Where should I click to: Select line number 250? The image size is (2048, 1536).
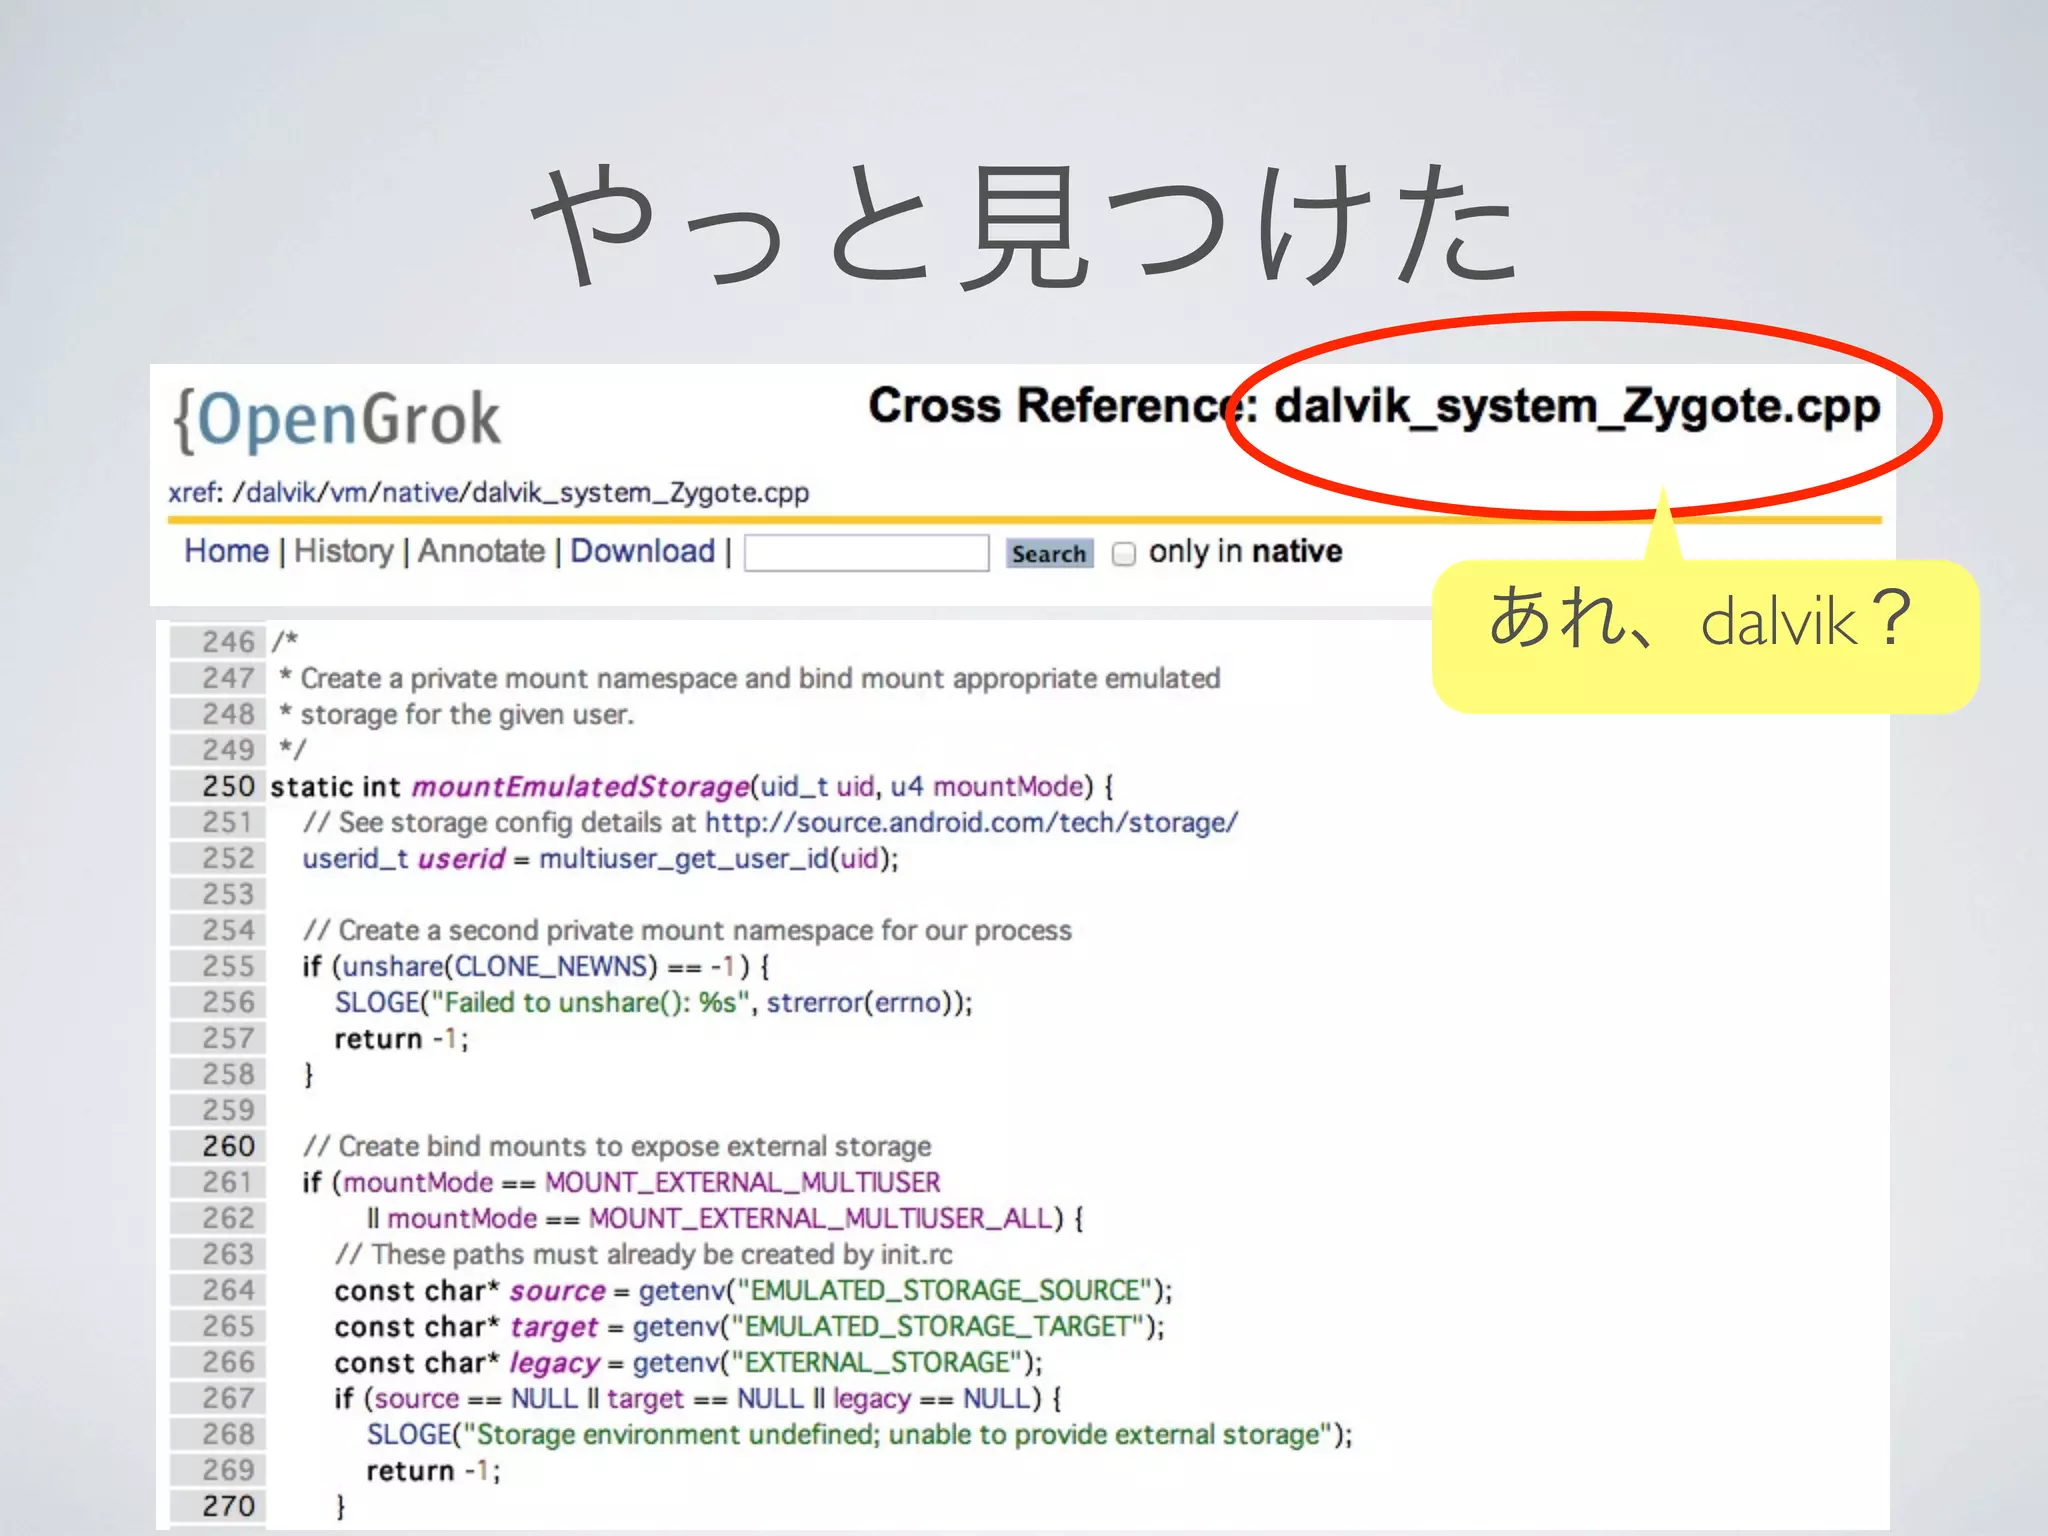tap(228, 787)
